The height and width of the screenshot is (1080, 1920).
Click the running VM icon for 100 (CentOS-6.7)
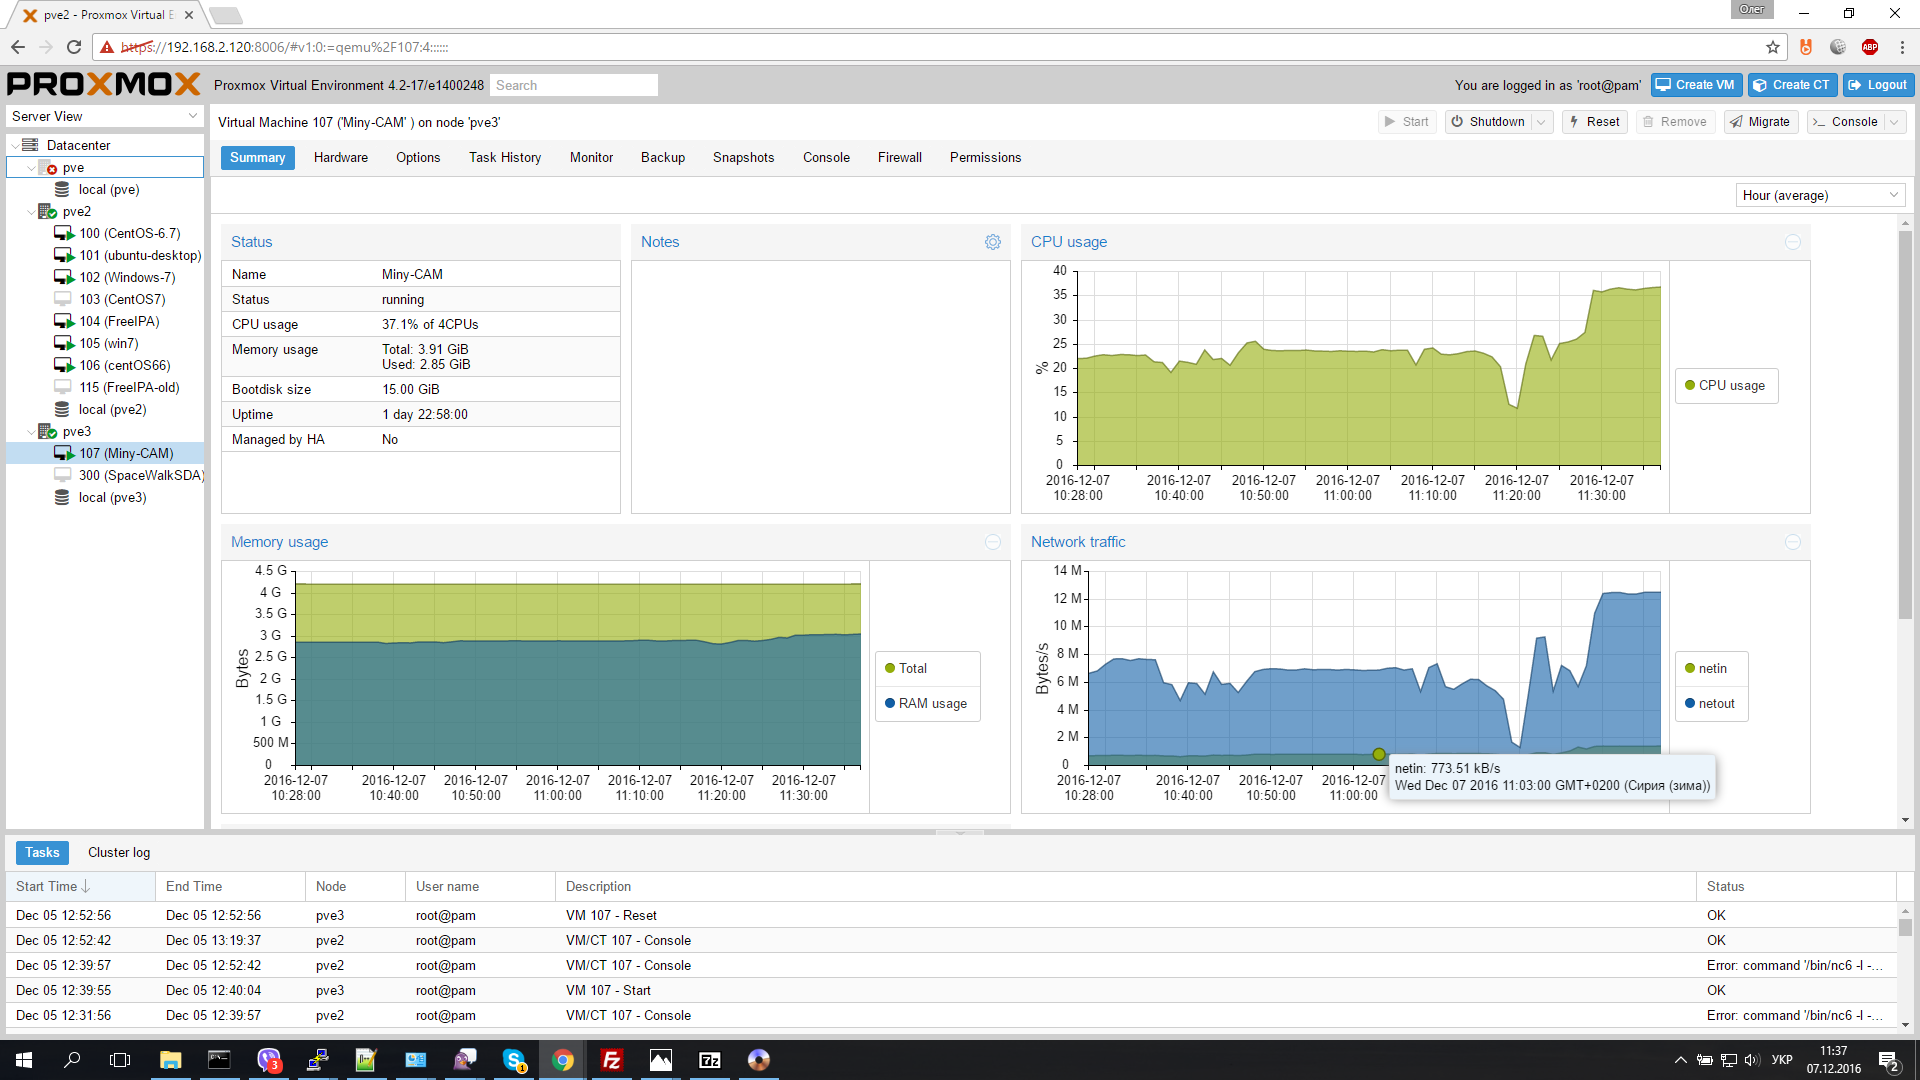tap(64, 233)
